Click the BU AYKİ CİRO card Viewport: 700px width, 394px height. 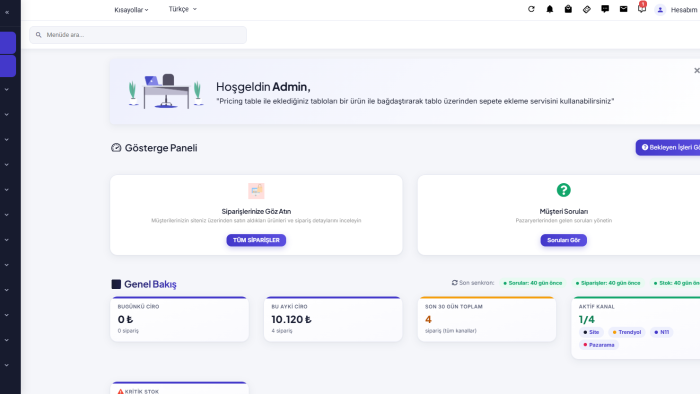(x=333, y=319)
